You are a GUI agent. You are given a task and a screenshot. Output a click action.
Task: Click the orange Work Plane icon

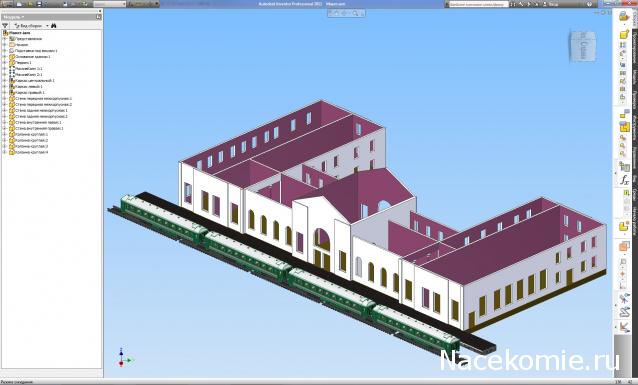(624, 246)
